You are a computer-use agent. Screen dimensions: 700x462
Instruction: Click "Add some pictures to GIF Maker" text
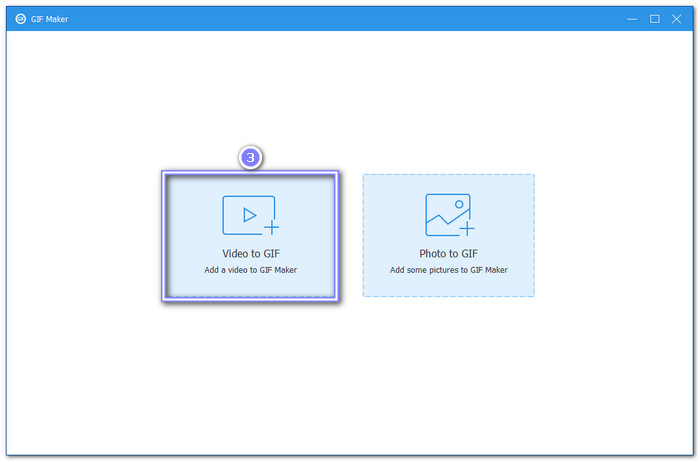coord(449,270)
